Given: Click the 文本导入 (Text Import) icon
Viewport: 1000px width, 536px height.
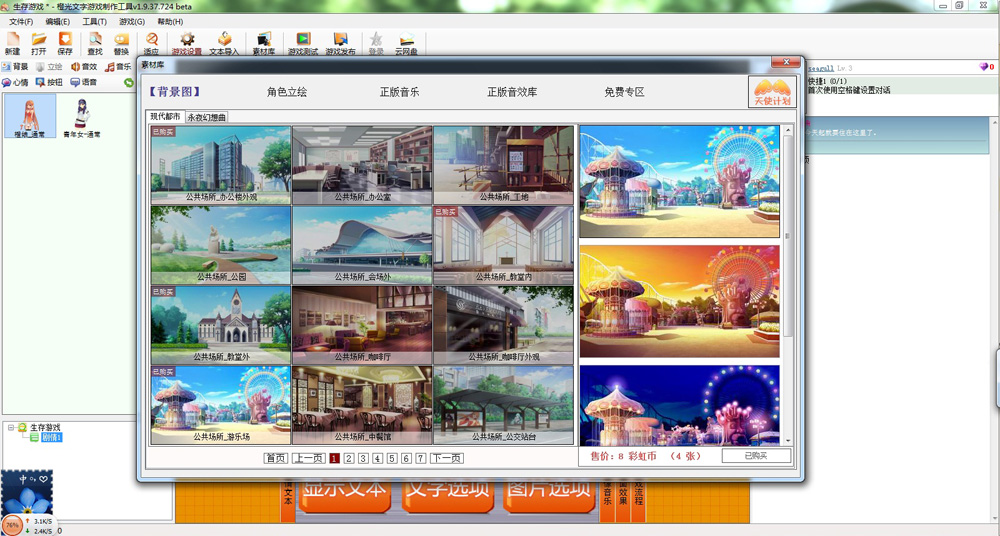Looking at the screenshot, I should (224, 43).
